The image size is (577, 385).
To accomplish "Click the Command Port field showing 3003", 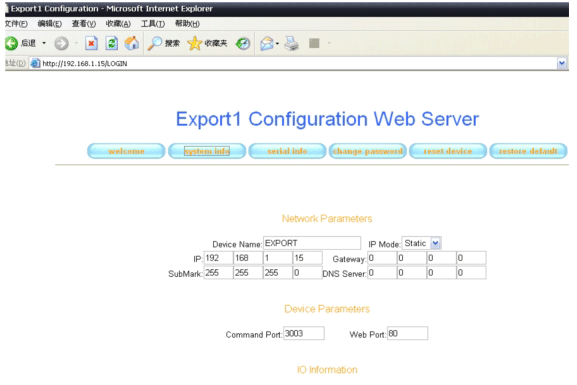I will coord(304,333).
